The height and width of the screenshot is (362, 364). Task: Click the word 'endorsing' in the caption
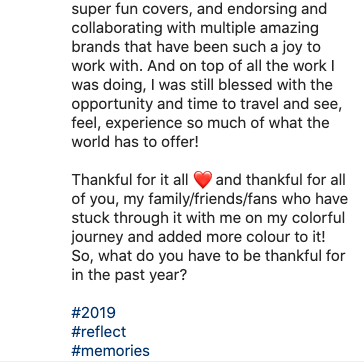pyautogui.click(x=259, y=9)
